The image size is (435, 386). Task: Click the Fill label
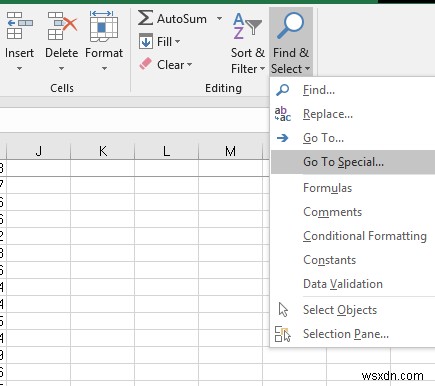point(164,42)
